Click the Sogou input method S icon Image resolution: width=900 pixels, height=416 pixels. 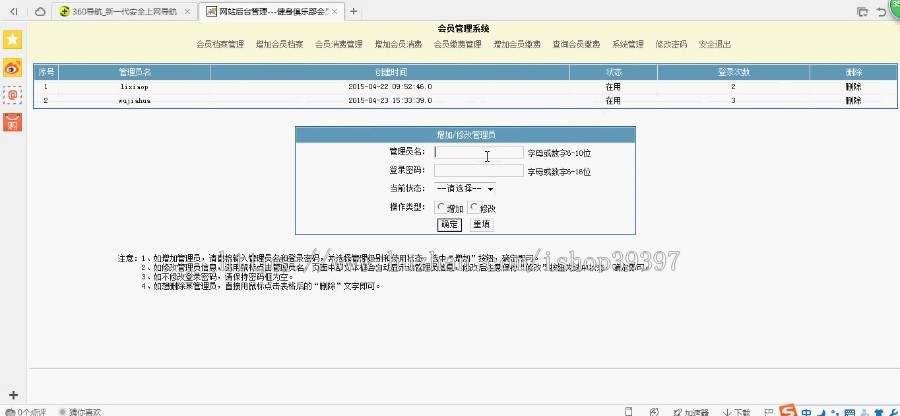click(790, 411)
